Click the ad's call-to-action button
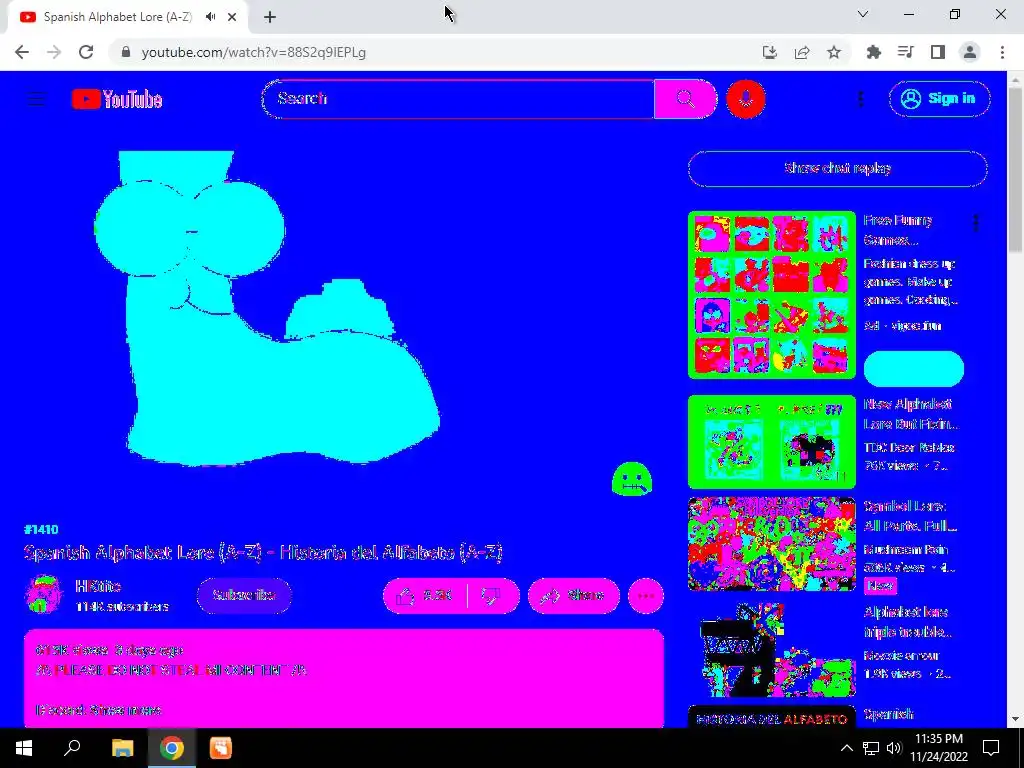Viewport: 1024px width, 768px height. click(x=914, y=368)
